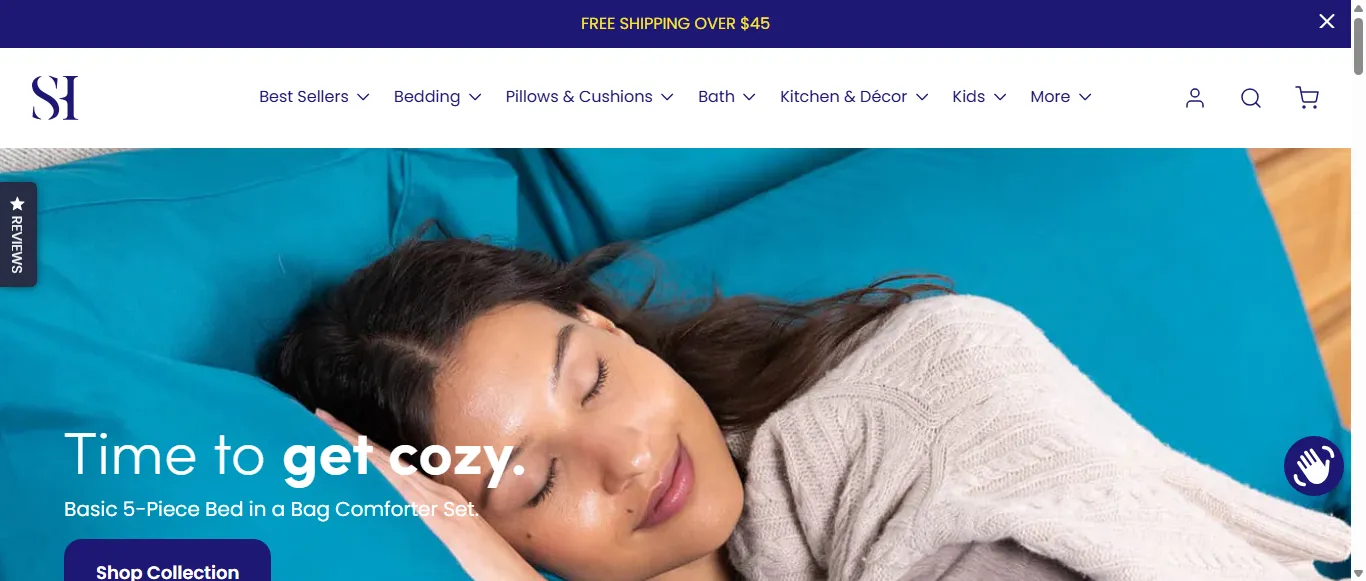Click the Free Shipping Over $45 text
The height and width of the screenshot is (581, 1366).
[x=675, y=23]
